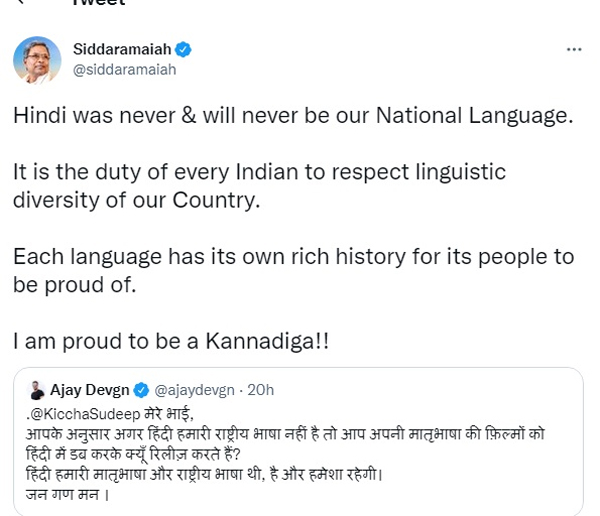Click the 20h timestamp on quoted tweet

(x=260, y=390)
